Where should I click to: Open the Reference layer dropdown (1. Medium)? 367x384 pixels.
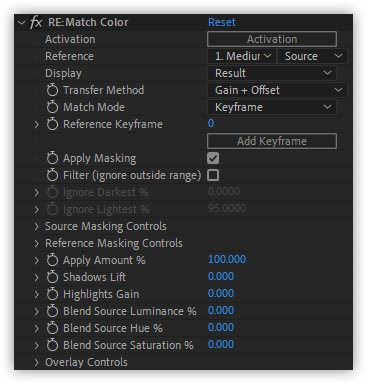(242, 56)
